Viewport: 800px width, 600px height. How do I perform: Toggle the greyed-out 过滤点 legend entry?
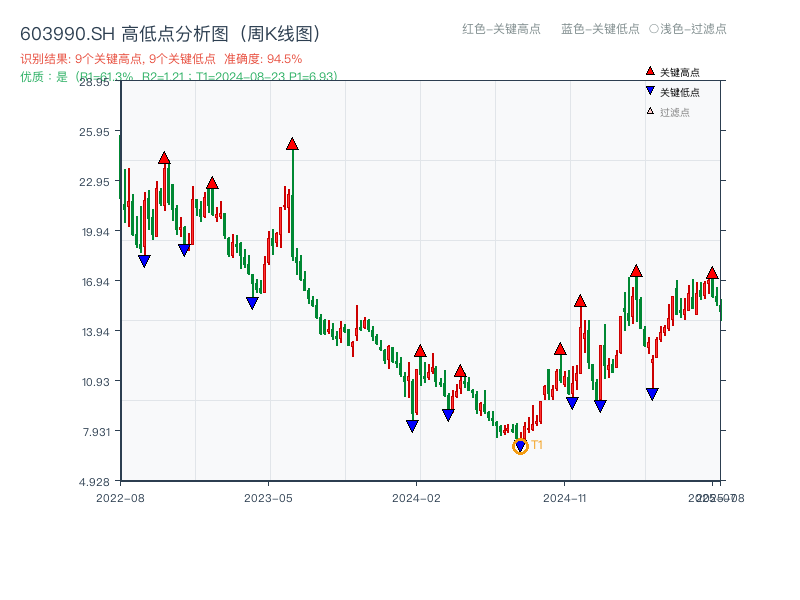pyautogui.click(x=668, y=112)
